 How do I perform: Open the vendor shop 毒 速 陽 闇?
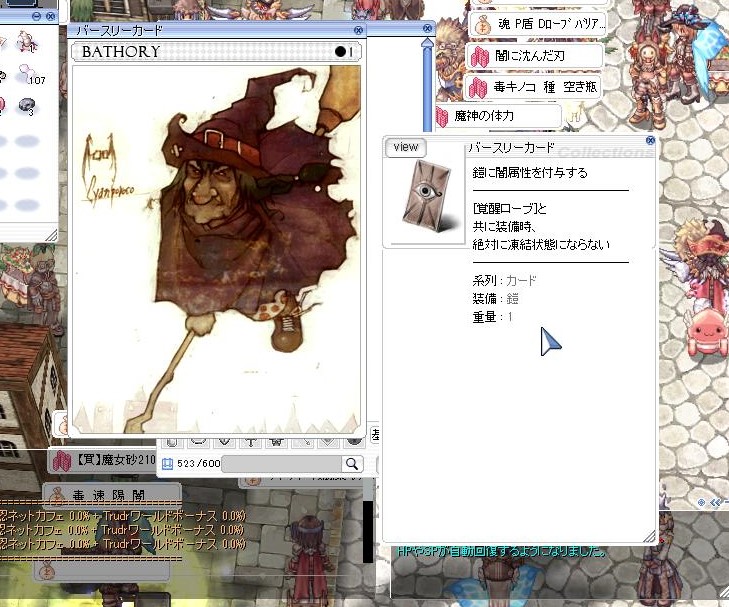112,495
